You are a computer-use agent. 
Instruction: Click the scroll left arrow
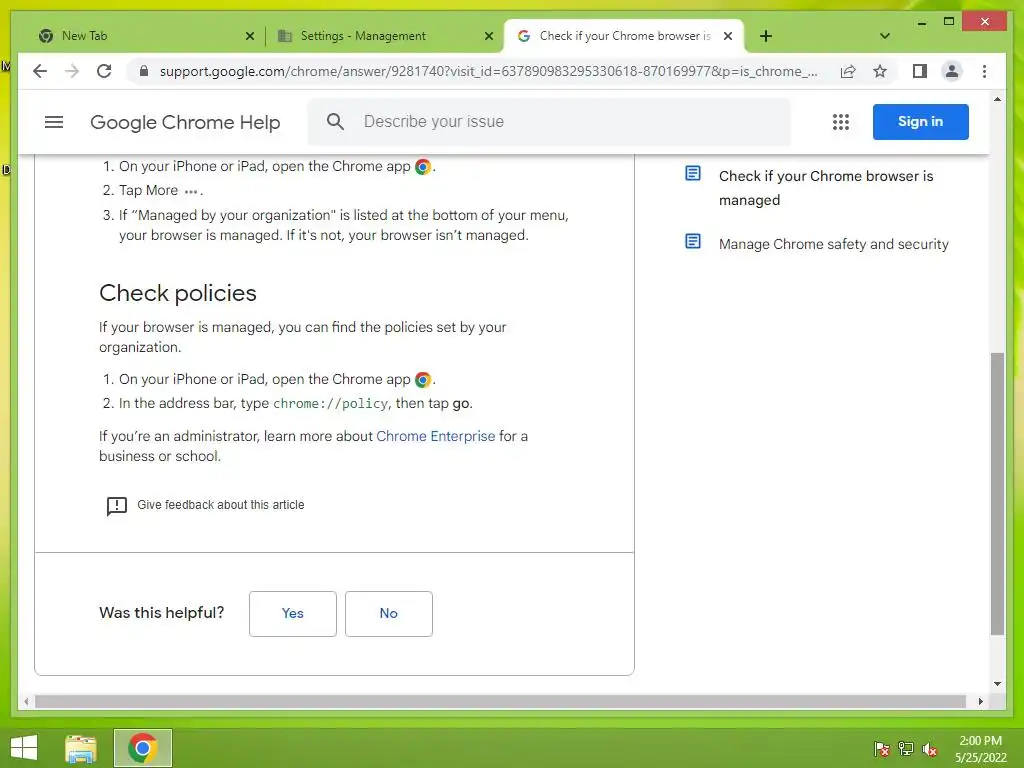tap(26, 701)
